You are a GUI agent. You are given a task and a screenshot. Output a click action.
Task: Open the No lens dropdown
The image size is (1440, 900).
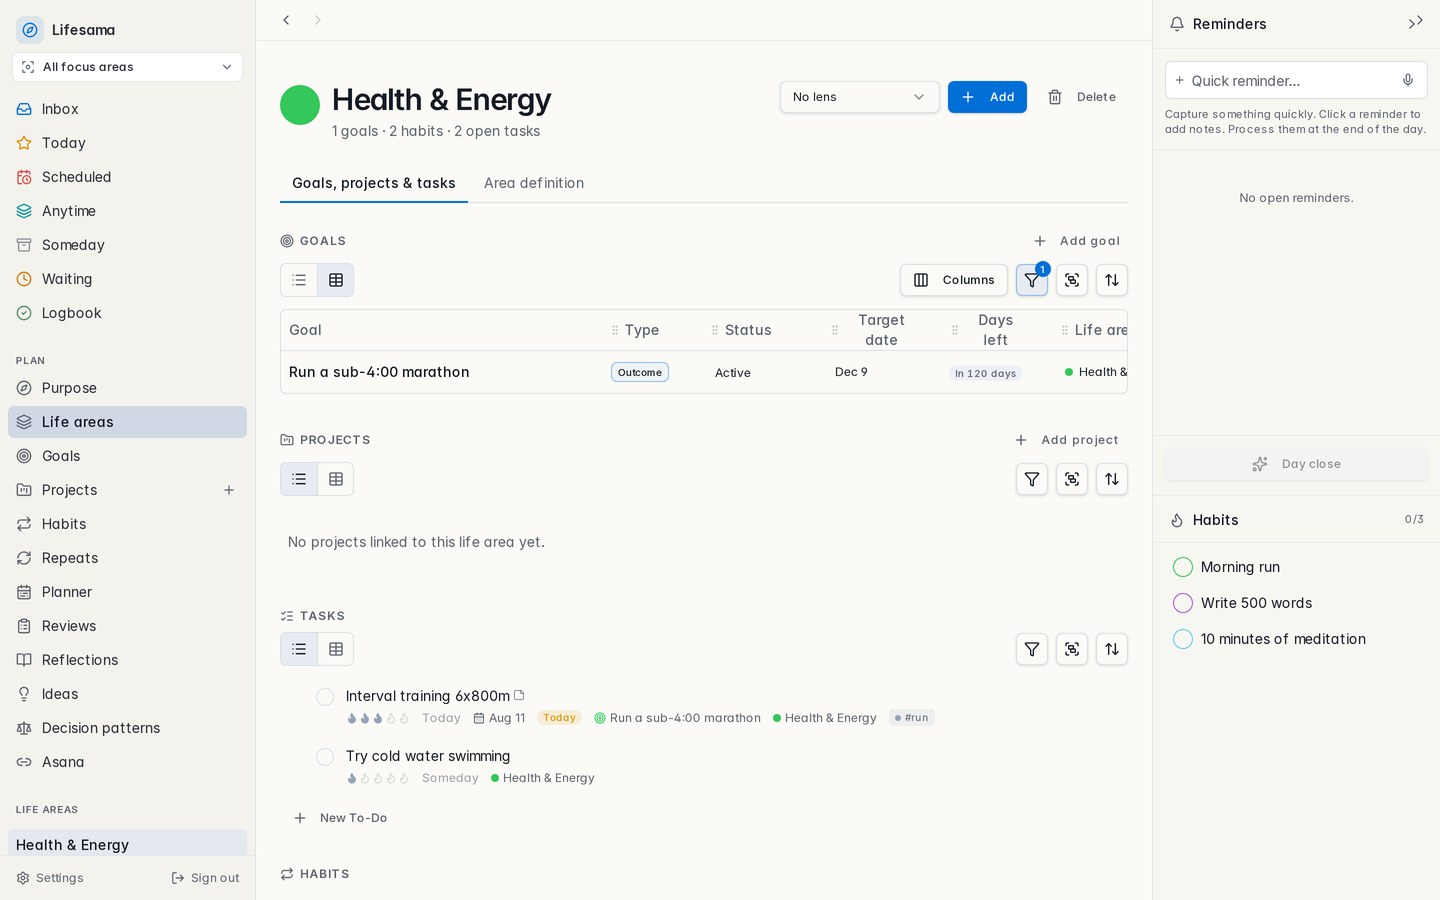860,97
